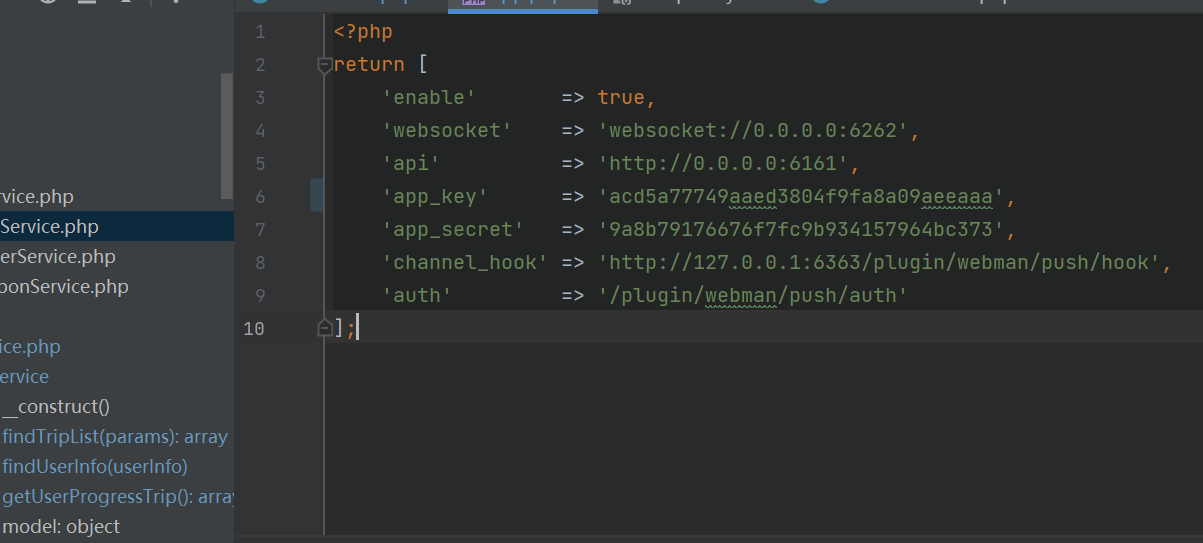Click the 'channel_hook' key string
1203x543 pixels.
[465, 263]
